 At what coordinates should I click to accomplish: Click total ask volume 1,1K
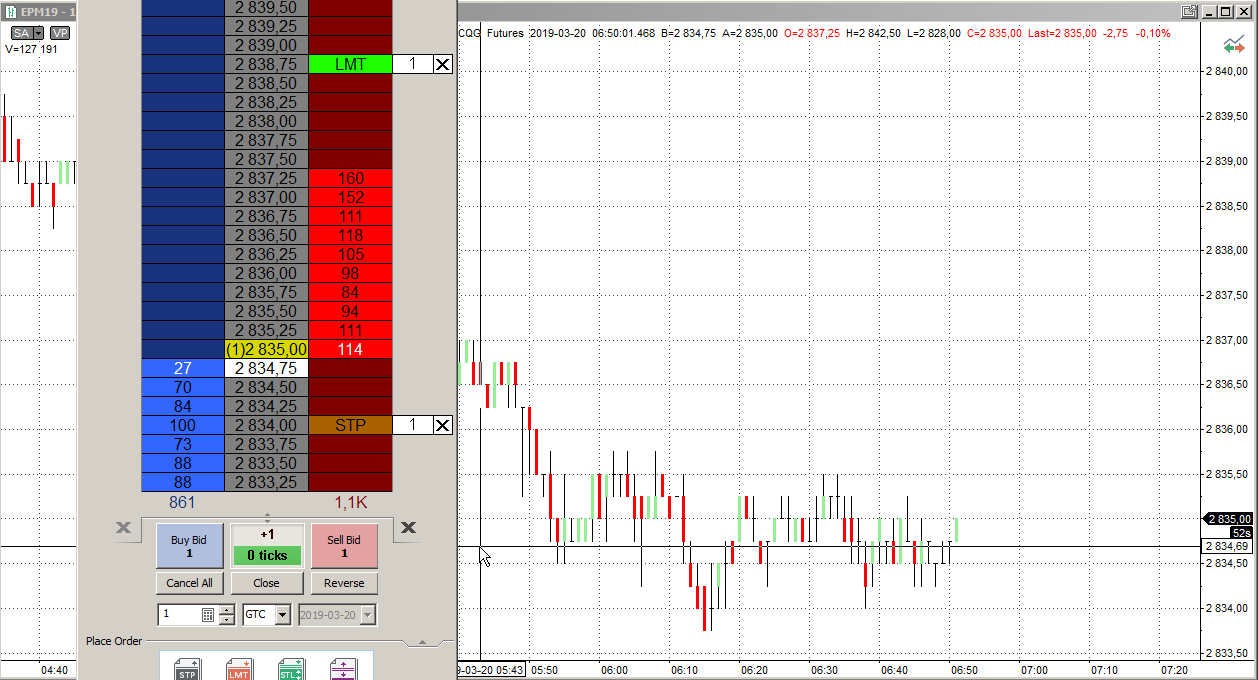[350, 502]
